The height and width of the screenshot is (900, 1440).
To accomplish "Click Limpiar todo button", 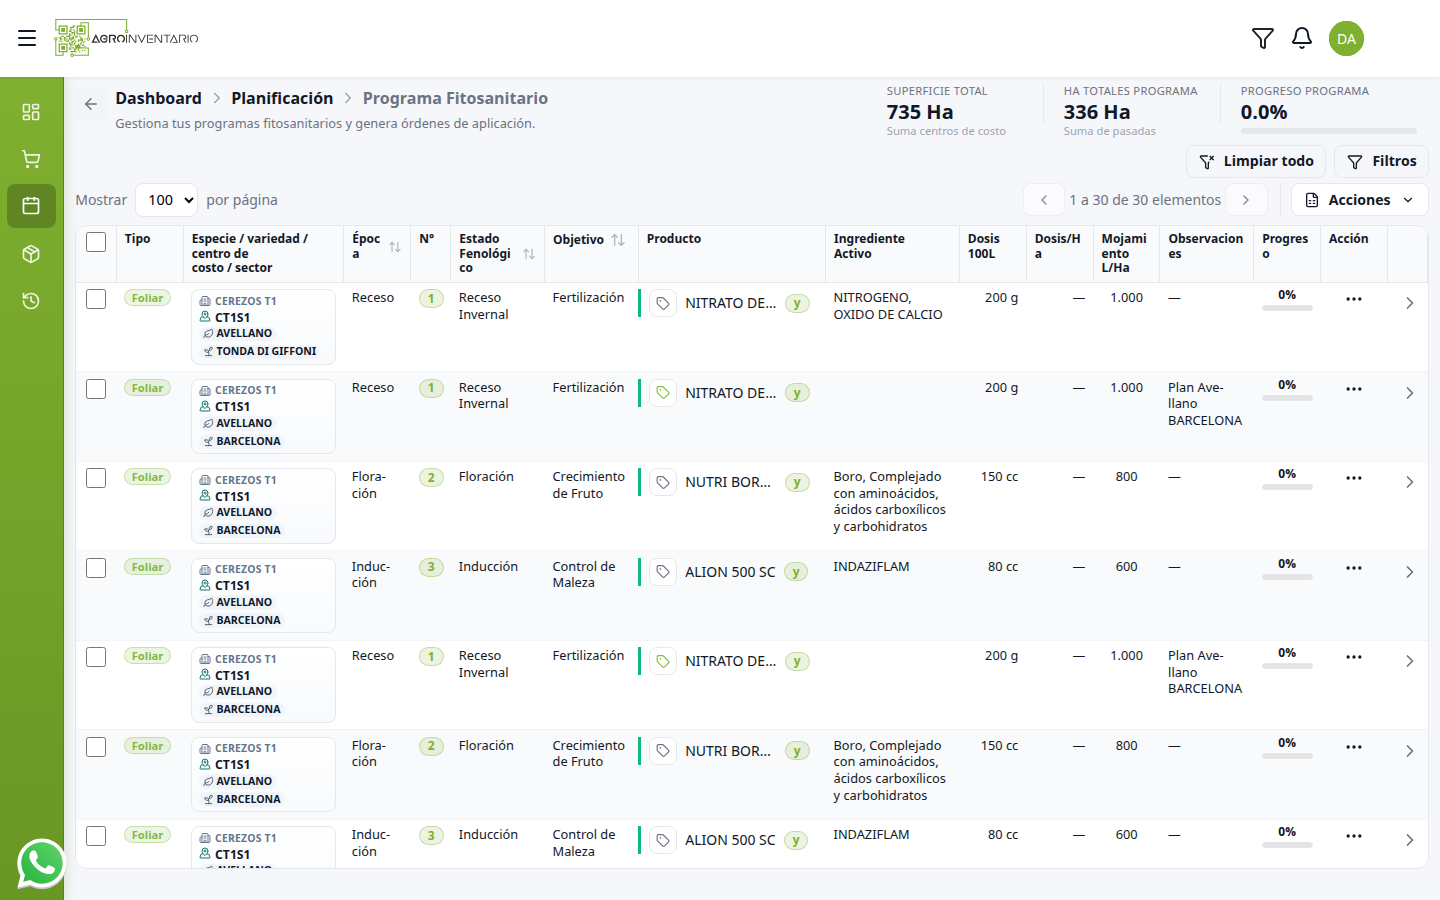I will [x=1256, y=161].
